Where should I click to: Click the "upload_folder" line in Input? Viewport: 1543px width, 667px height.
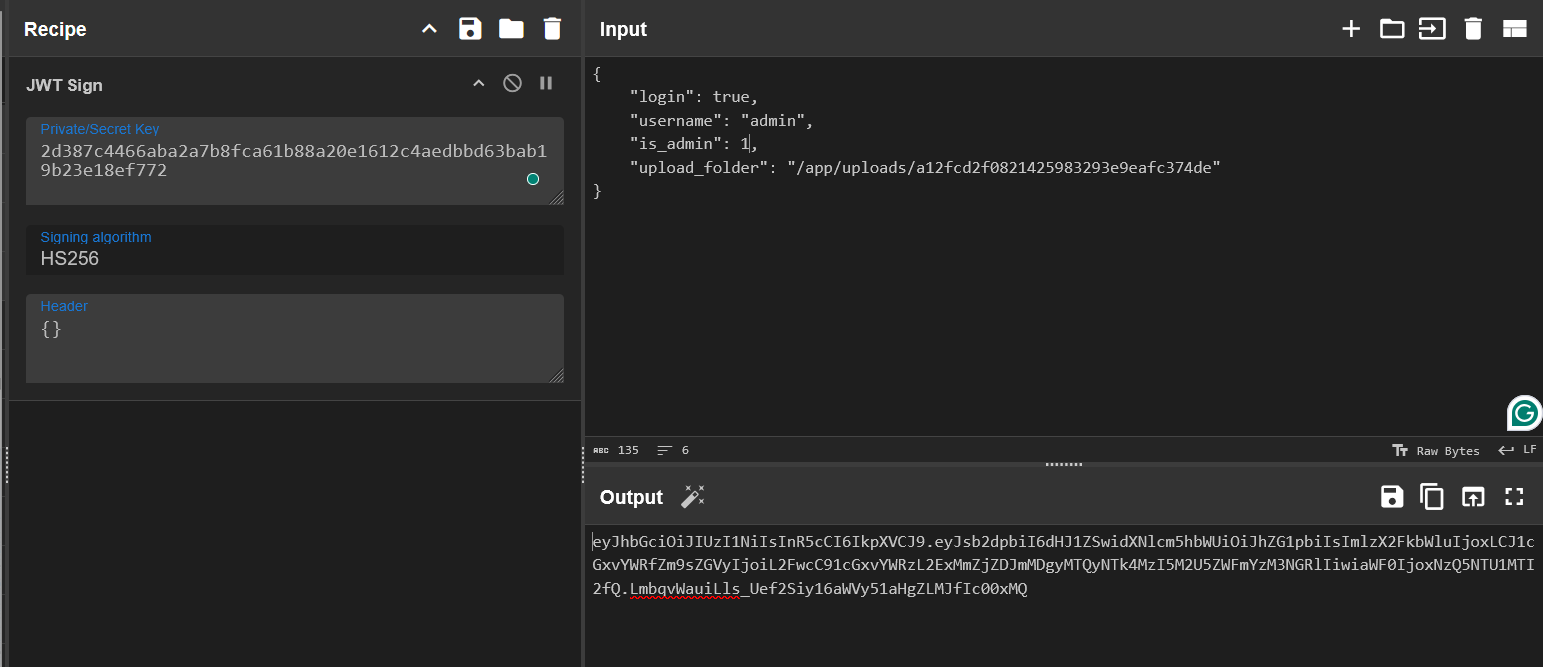pyautogui.click(x=925, y=167)
